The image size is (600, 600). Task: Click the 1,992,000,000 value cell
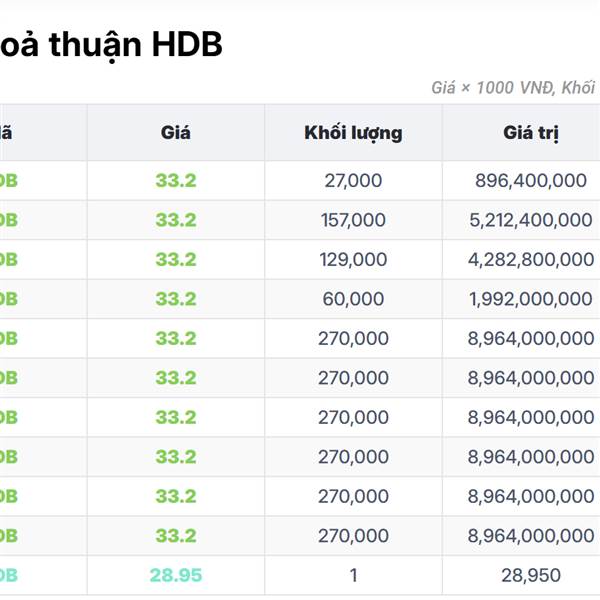pyautogui.click(x=531, y=299)
